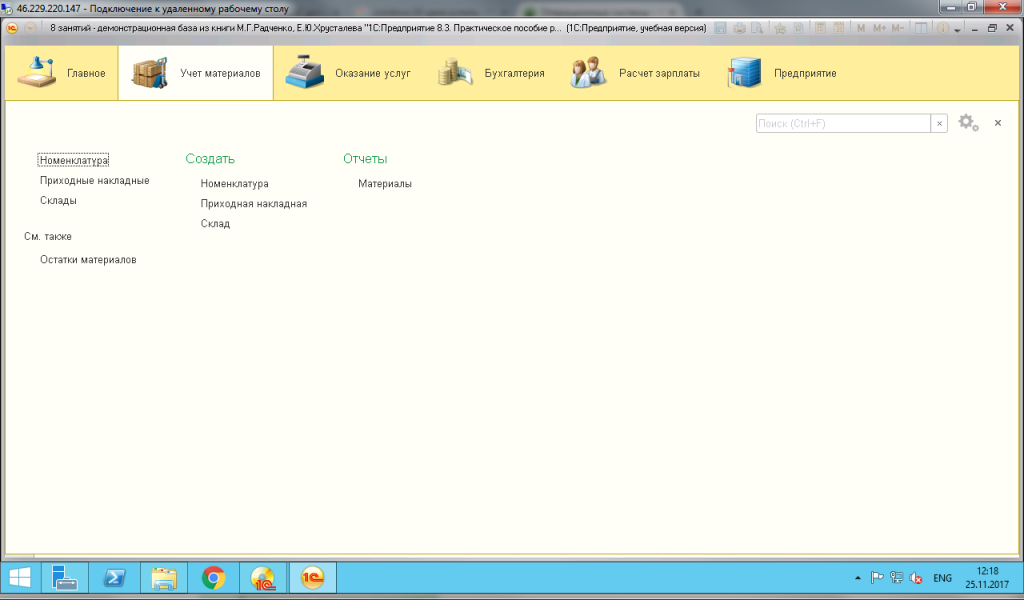Open the gear settings icon of the functions menu
Viewport: 1024px width, 600px height.
(x=968, y=123)
